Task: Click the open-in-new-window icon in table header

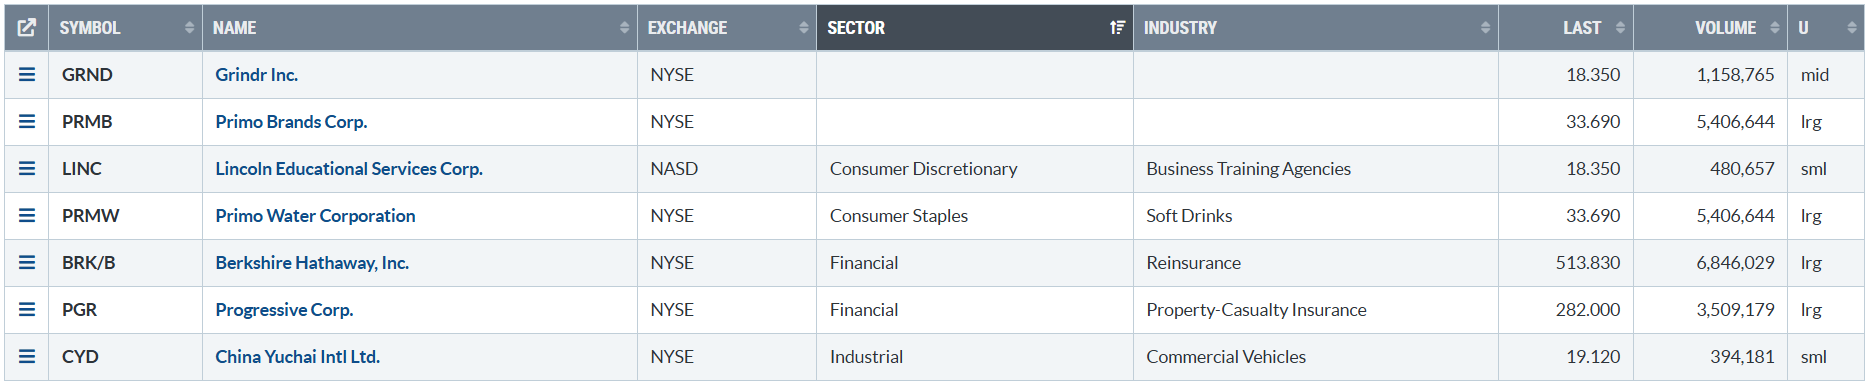Action: (x=27, y=28)
